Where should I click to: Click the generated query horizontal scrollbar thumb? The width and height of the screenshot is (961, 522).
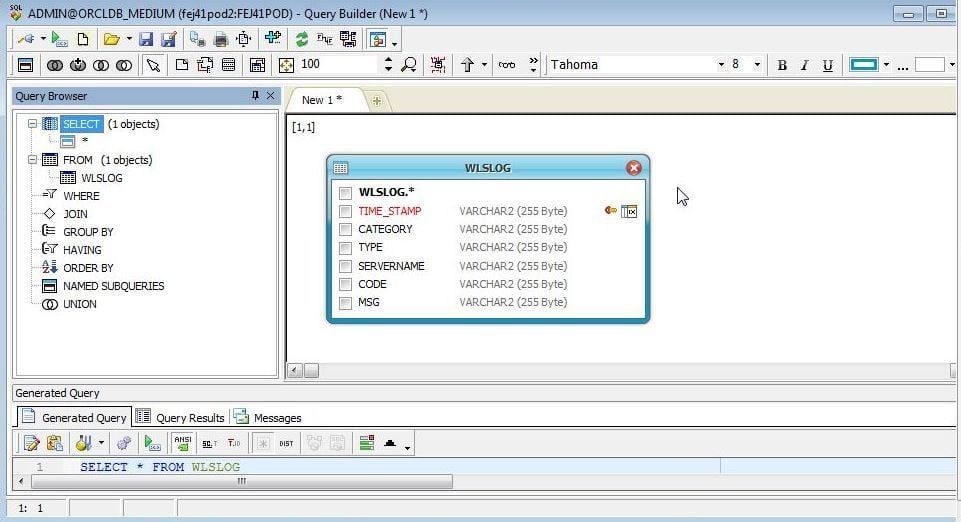click(242, 482)
